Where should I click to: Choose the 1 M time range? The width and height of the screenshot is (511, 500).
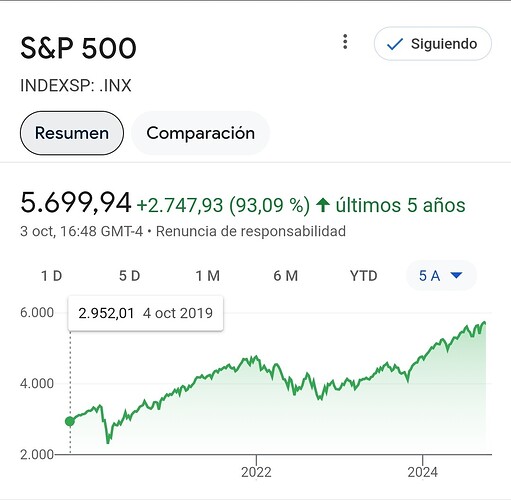[207, 276]
